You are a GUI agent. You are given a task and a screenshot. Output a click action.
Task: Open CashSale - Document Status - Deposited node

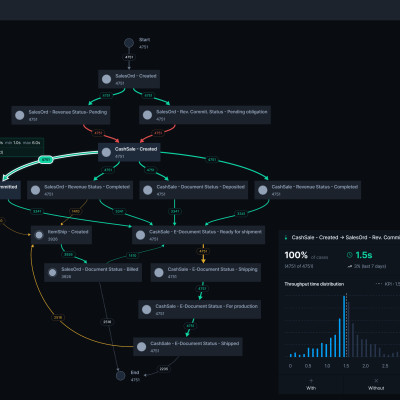coord(193,190)
